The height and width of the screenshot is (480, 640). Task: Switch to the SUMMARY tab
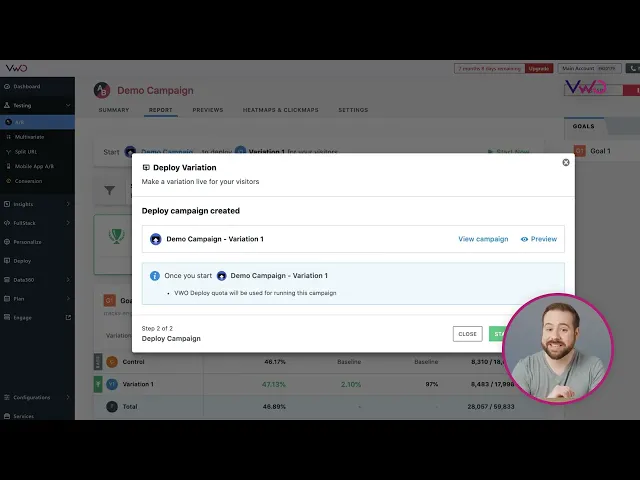114,110
